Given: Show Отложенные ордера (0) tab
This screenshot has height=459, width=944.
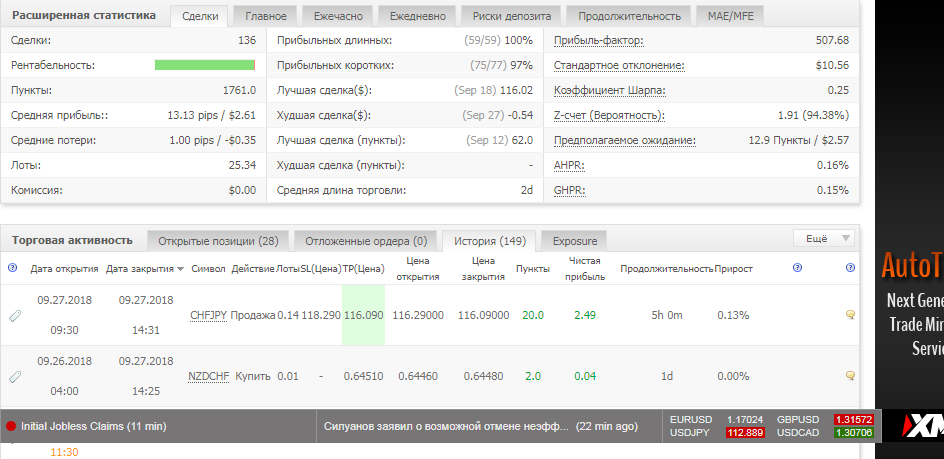Looking at the screenshot, I should point(366,241).
